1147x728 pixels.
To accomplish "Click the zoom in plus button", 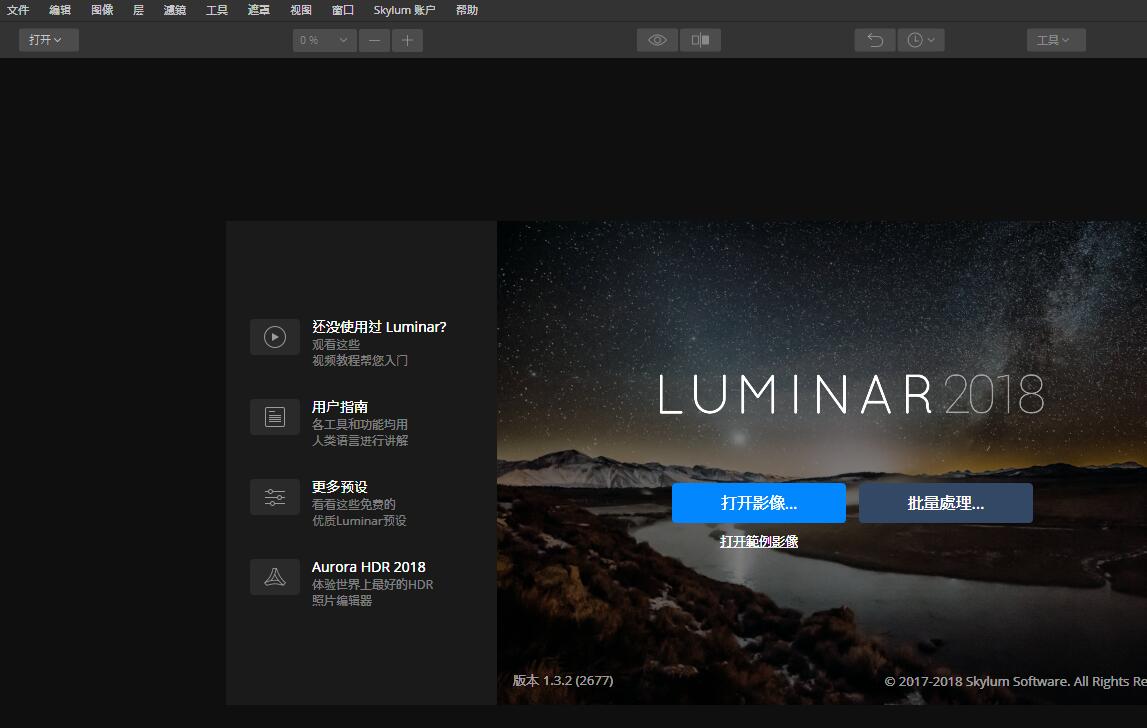I will coord(407,40).
